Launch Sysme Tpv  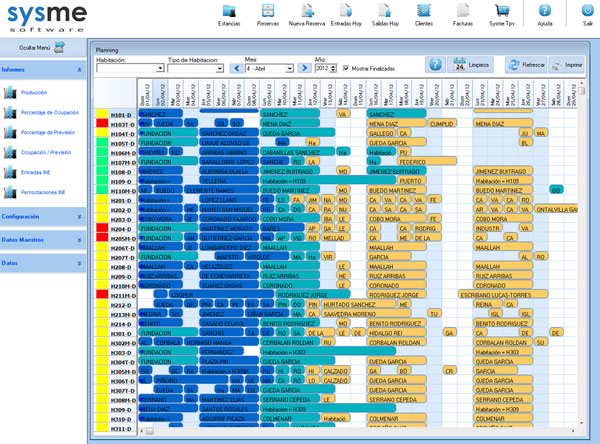[502, 15]
